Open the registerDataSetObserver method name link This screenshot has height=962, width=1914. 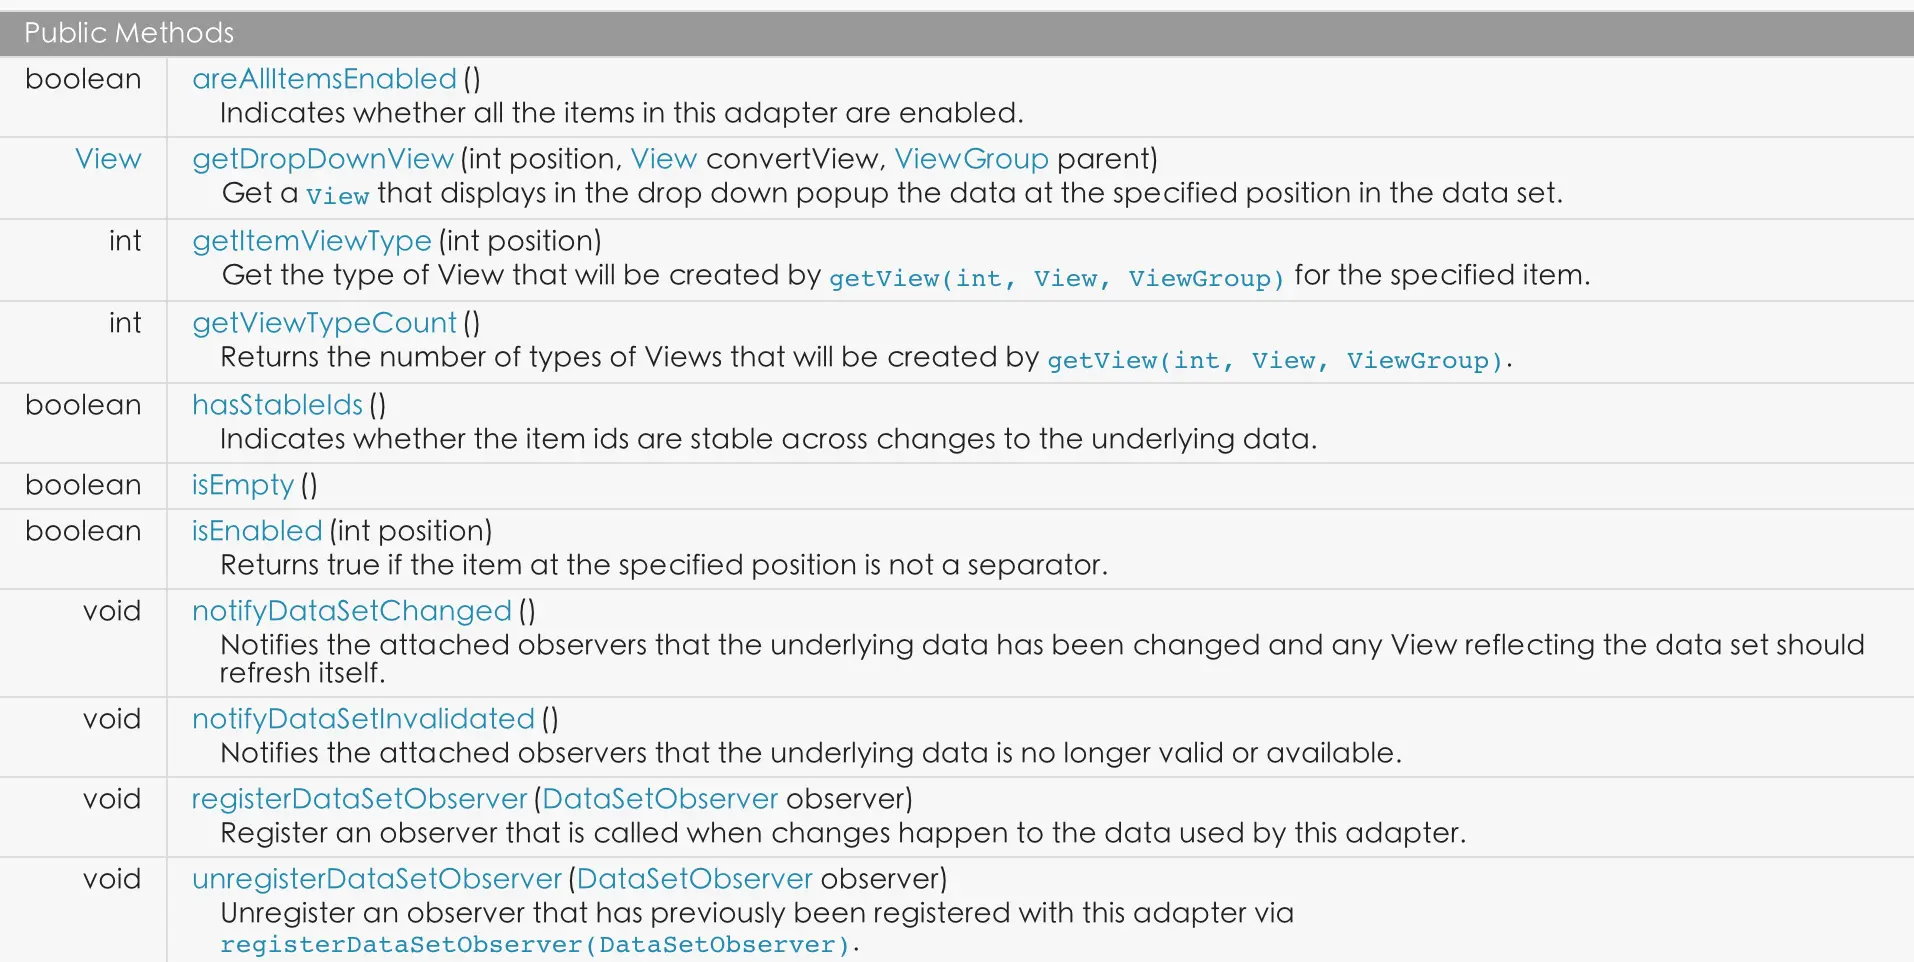(x=359, y=799)
